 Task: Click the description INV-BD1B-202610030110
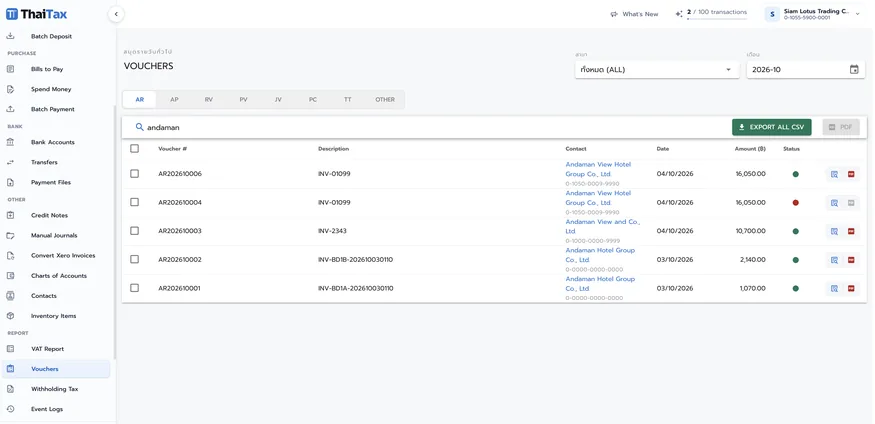tap(355, 259)
